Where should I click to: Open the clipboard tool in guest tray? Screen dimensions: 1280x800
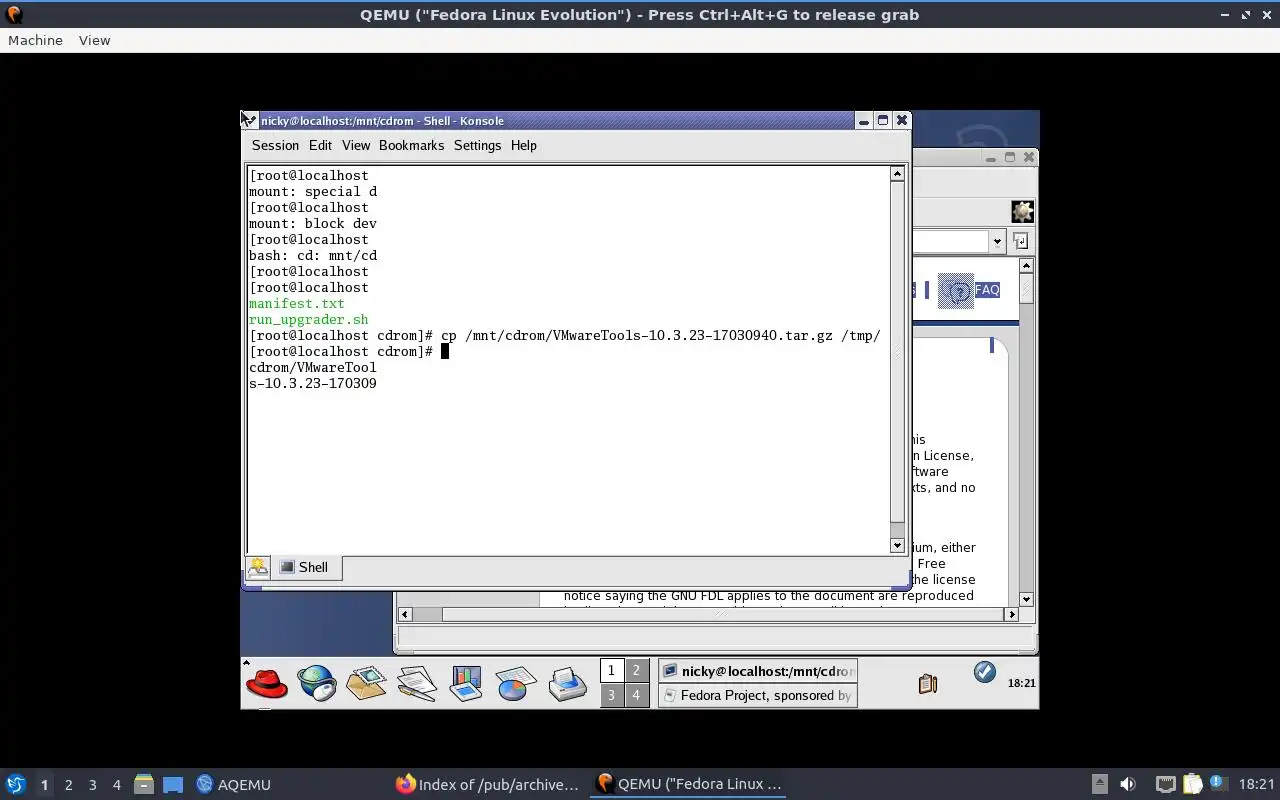click(928, 684)
